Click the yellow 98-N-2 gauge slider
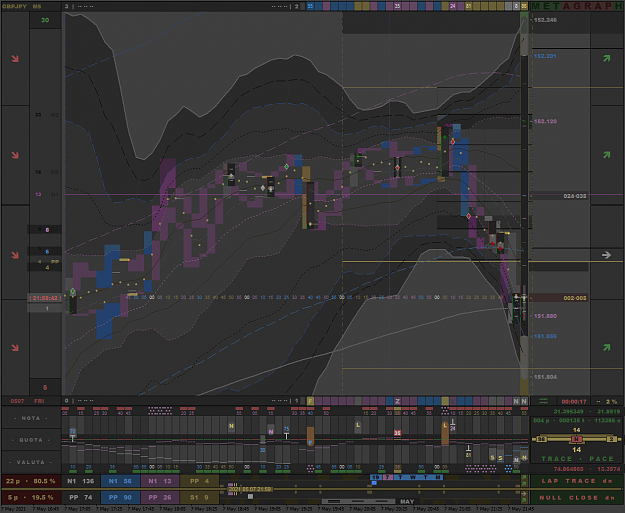 [576, 439]
